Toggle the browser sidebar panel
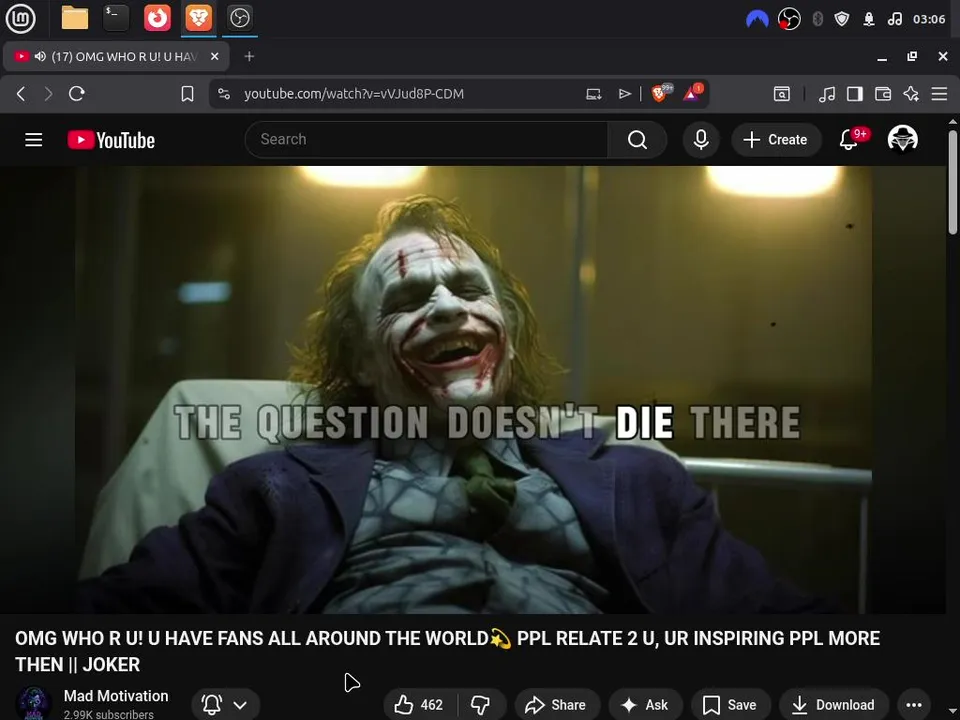Image resolution: width=960 pixels, height=720 pixels. tap(855, 94)
